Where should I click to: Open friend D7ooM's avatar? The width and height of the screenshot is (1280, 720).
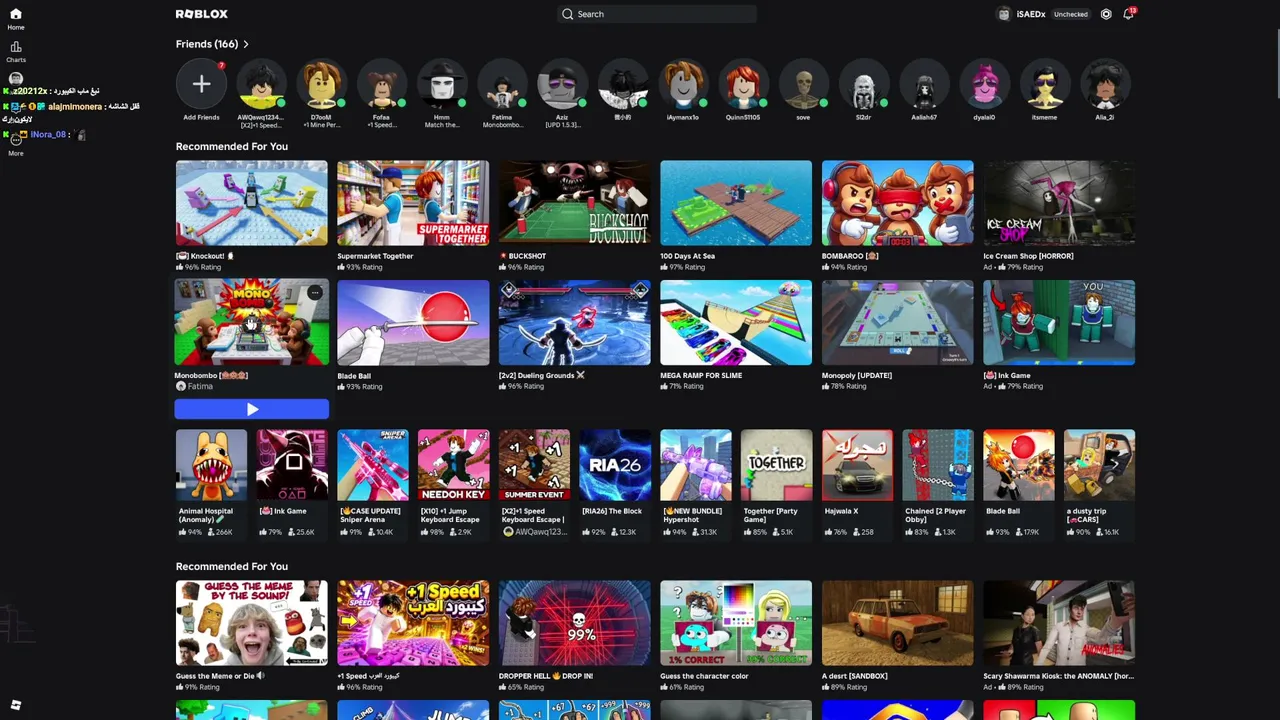[x=321, y=85]
